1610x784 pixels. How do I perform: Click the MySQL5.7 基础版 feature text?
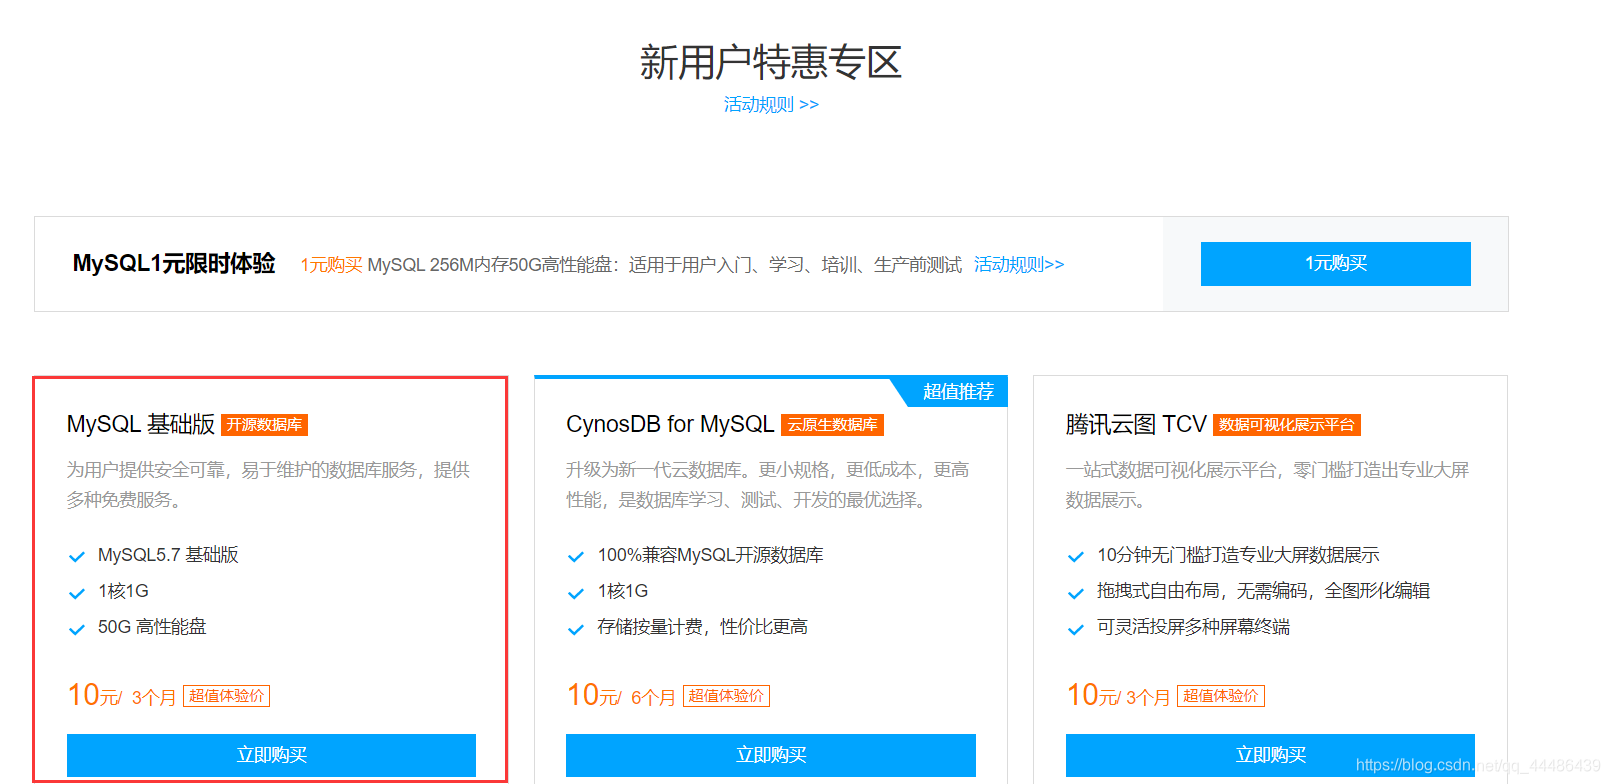point(168,555)
